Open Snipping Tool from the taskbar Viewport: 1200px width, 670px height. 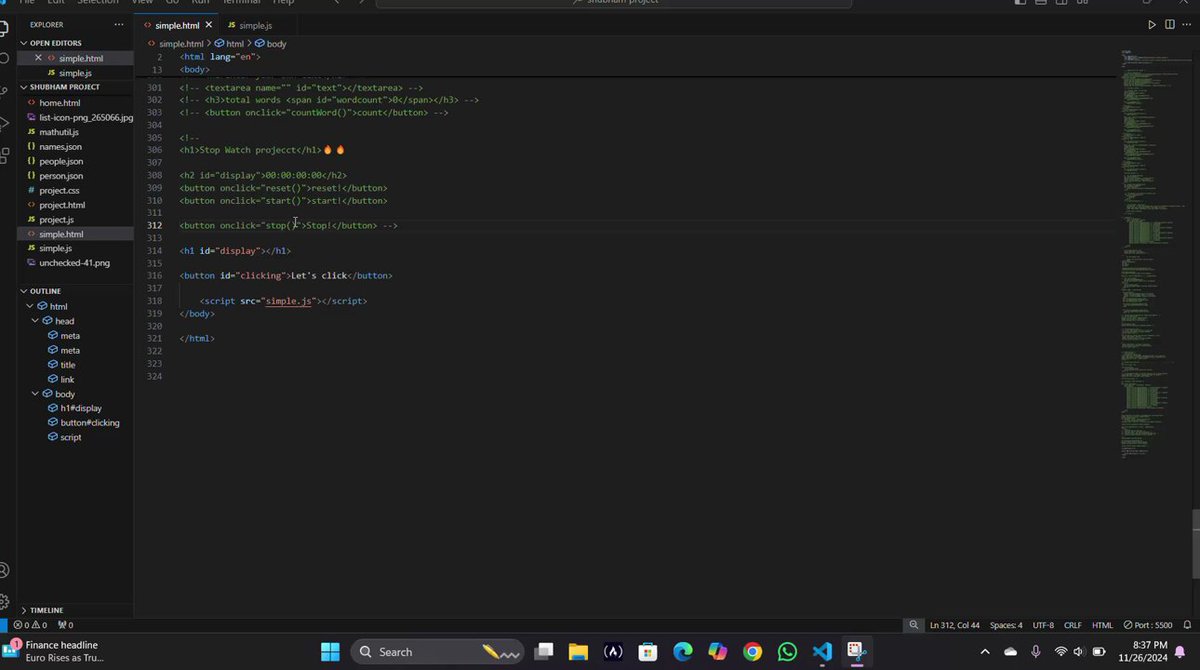point(856,652)
